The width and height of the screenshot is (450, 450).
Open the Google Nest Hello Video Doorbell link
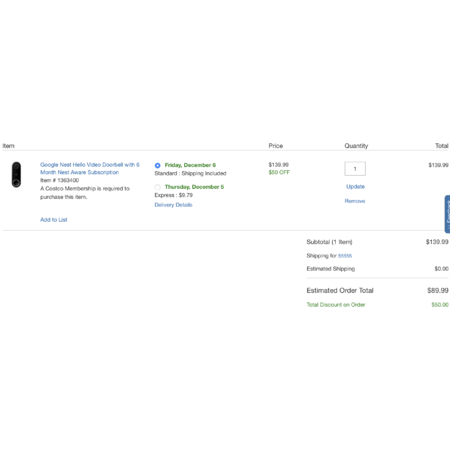[90, 168]
